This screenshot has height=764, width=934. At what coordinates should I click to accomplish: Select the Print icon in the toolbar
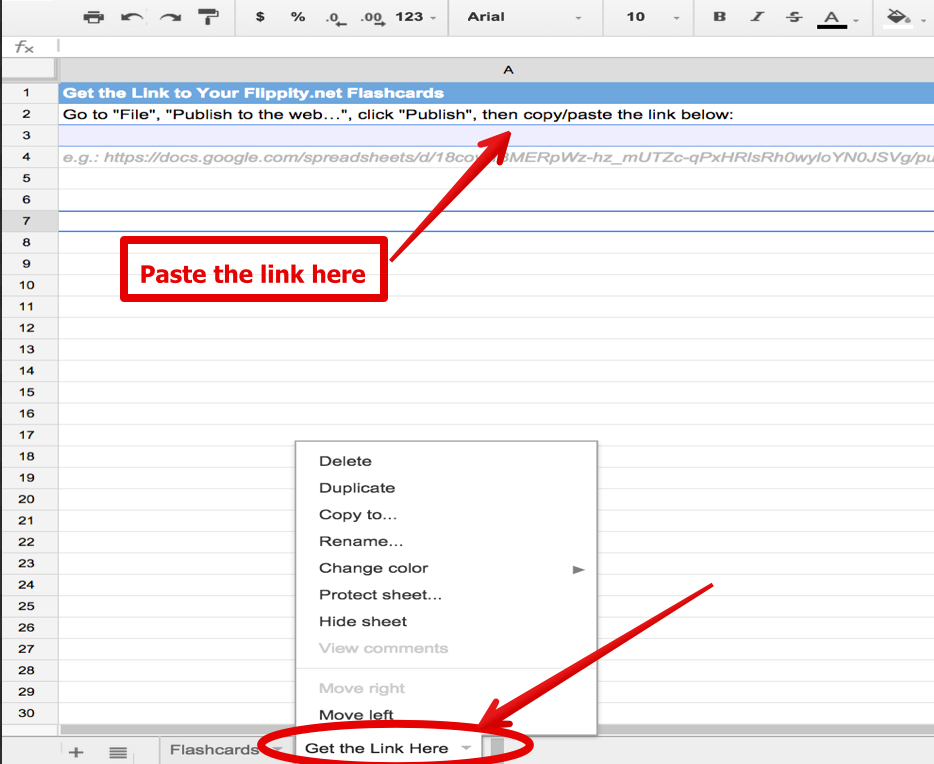[94, 17]
